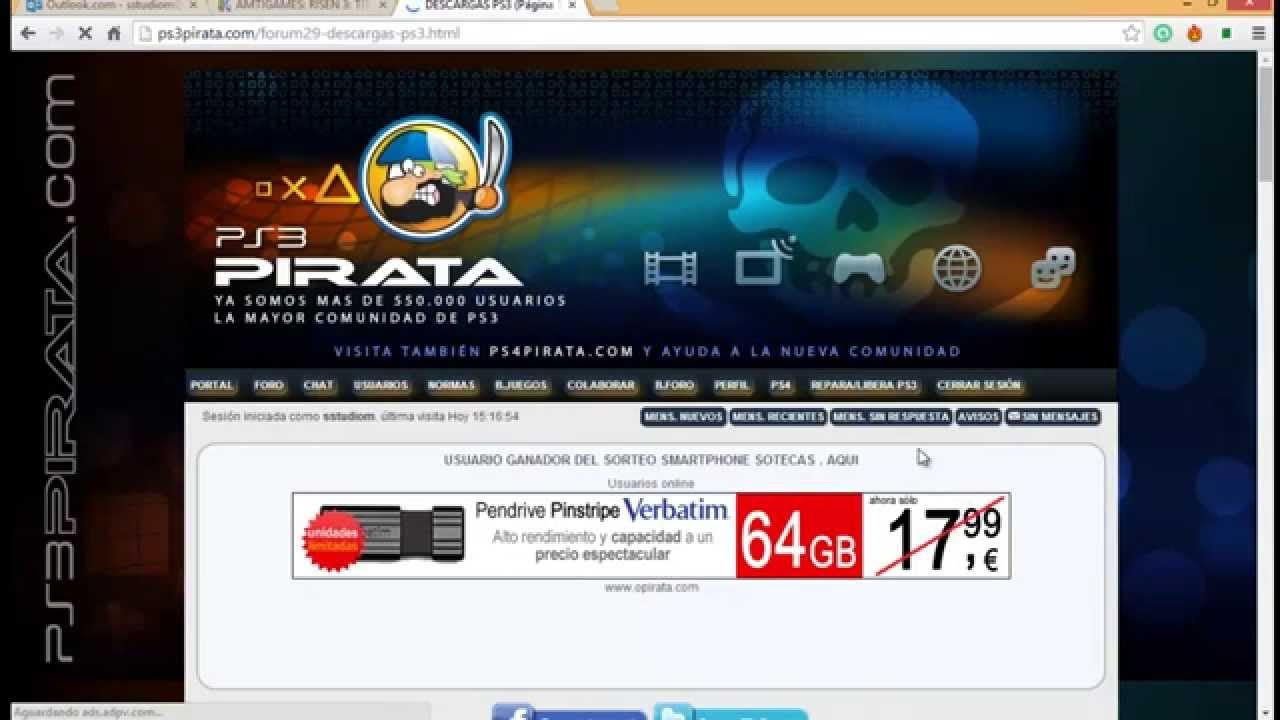
Task: Click the www.opirata.com link
Action: [x=651, y=588]
